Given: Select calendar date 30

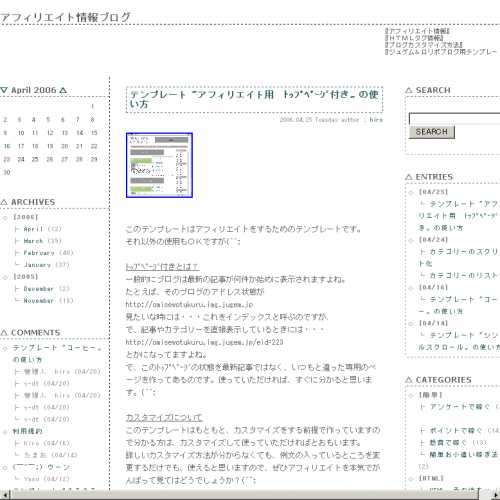Looking at the screenshot, I should [7, 172].
